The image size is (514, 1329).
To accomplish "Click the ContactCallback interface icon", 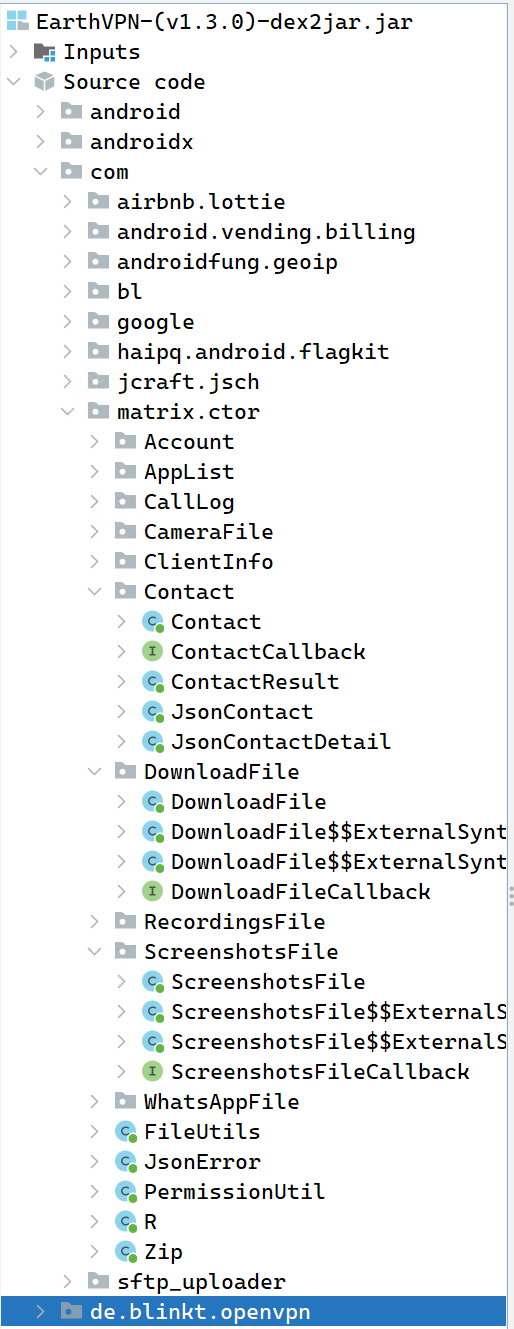I will [153, 652].
